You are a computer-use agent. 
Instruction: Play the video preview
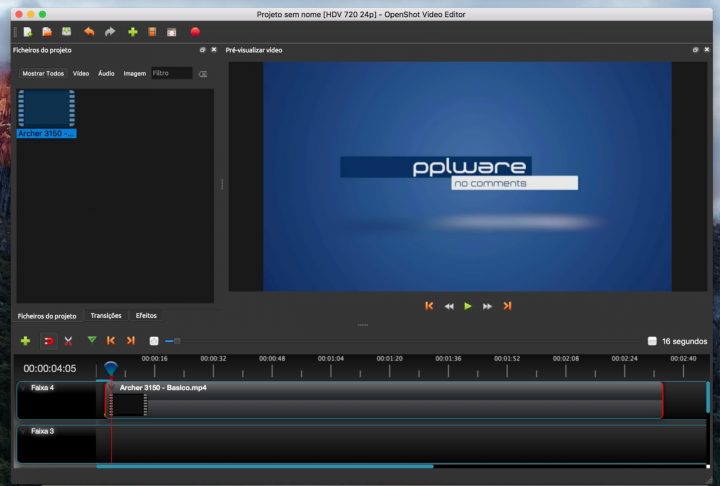(468, 306)
